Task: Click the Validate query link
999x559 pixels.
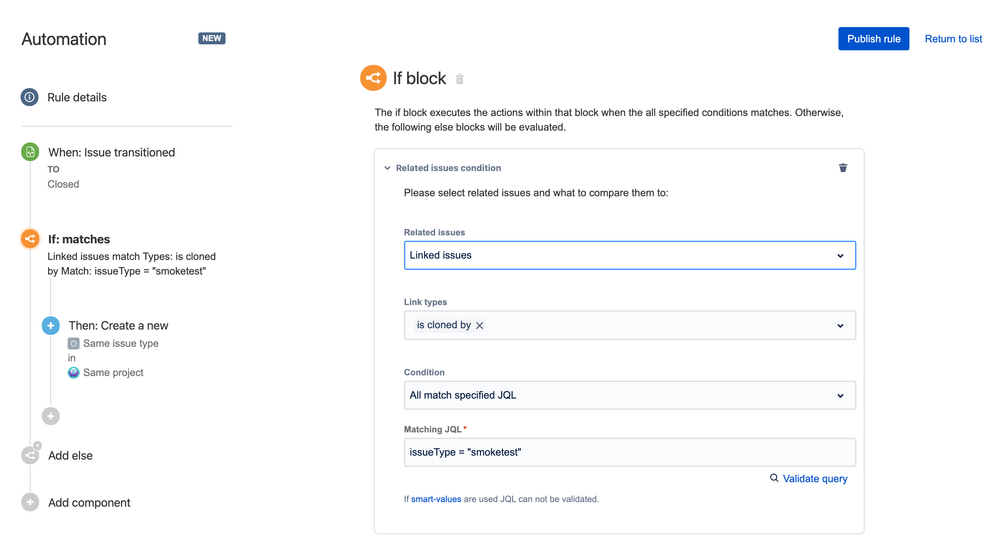Action: click(814, 479)
